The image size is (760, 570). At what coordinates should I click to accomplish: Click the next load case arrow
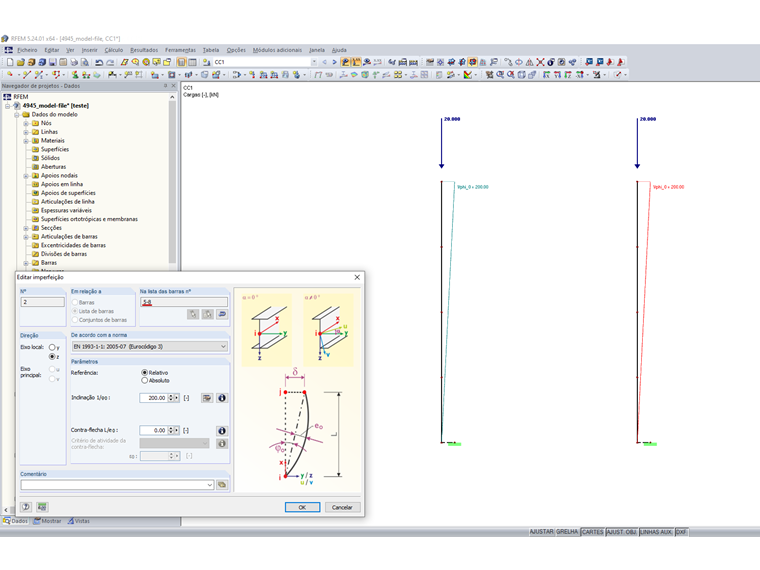click(x=334, y=62)
